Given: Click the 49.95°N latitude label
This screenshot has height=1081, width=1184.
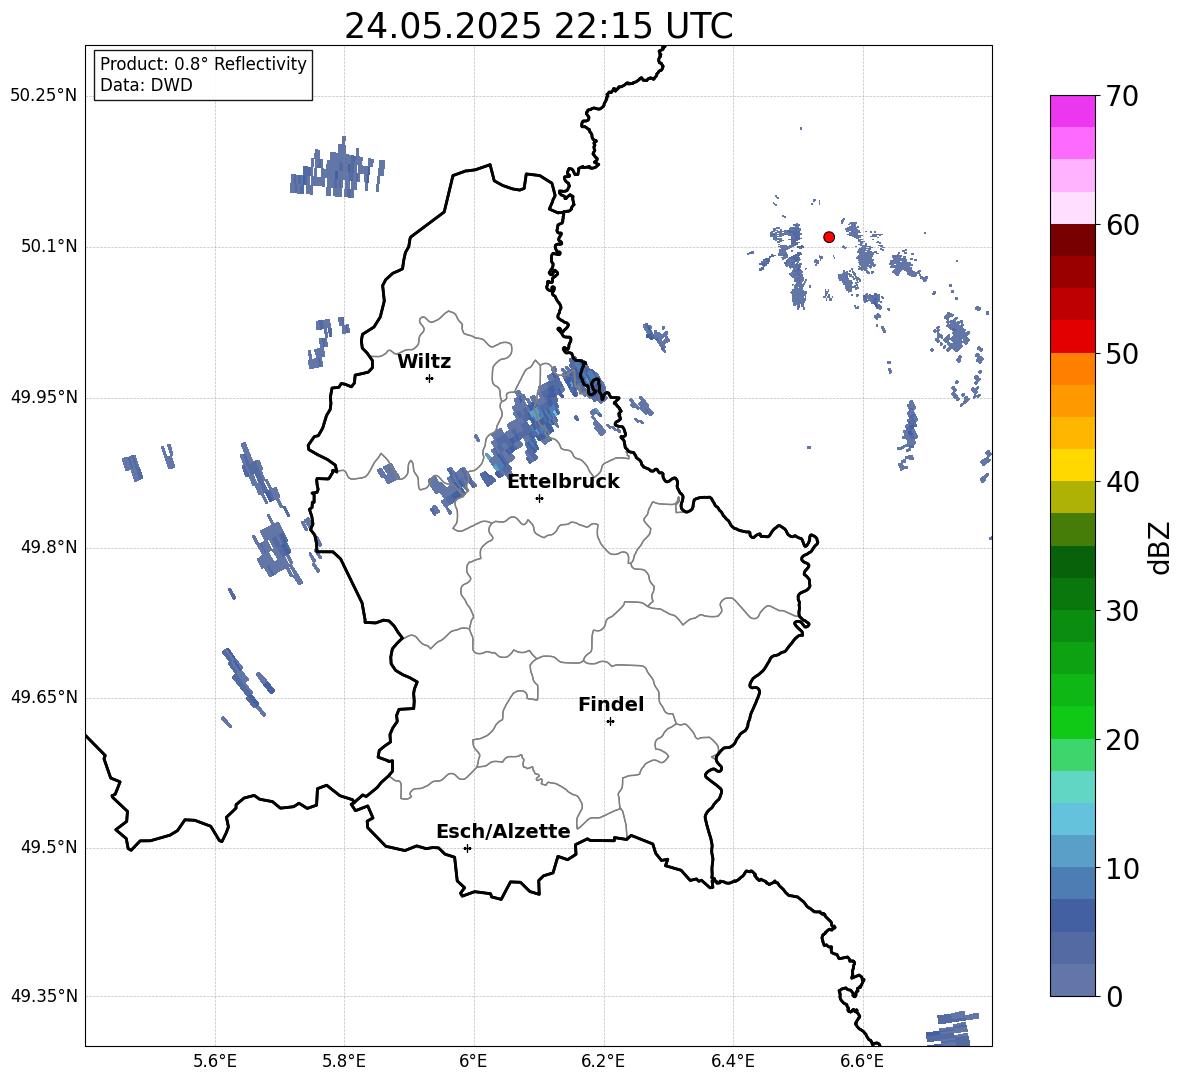Looking at the screenshot, I should click(x=44, y=397).
